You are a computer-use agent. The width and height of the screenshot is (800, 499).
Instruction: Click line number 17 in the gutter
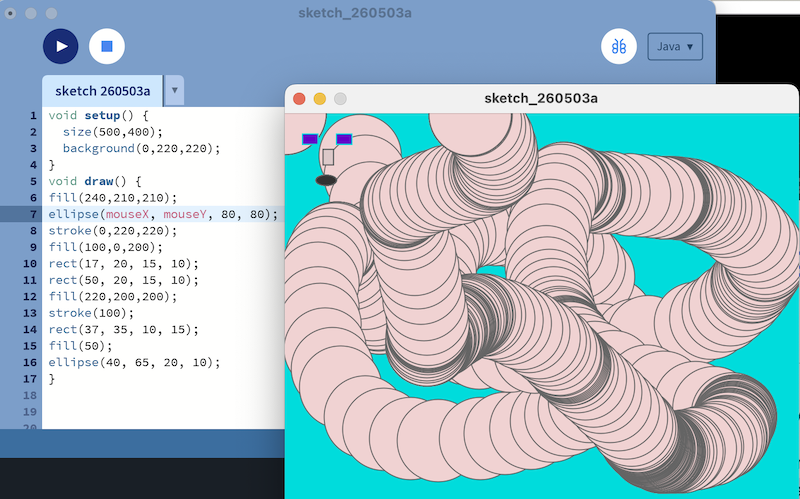(x=30, y=379)
